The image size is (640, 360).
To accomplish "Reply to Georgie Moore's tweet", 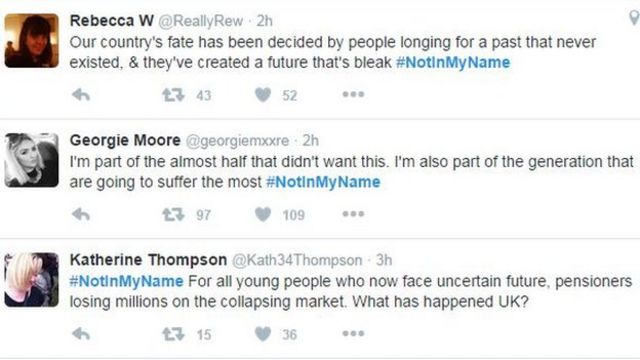I will [81, 214].
